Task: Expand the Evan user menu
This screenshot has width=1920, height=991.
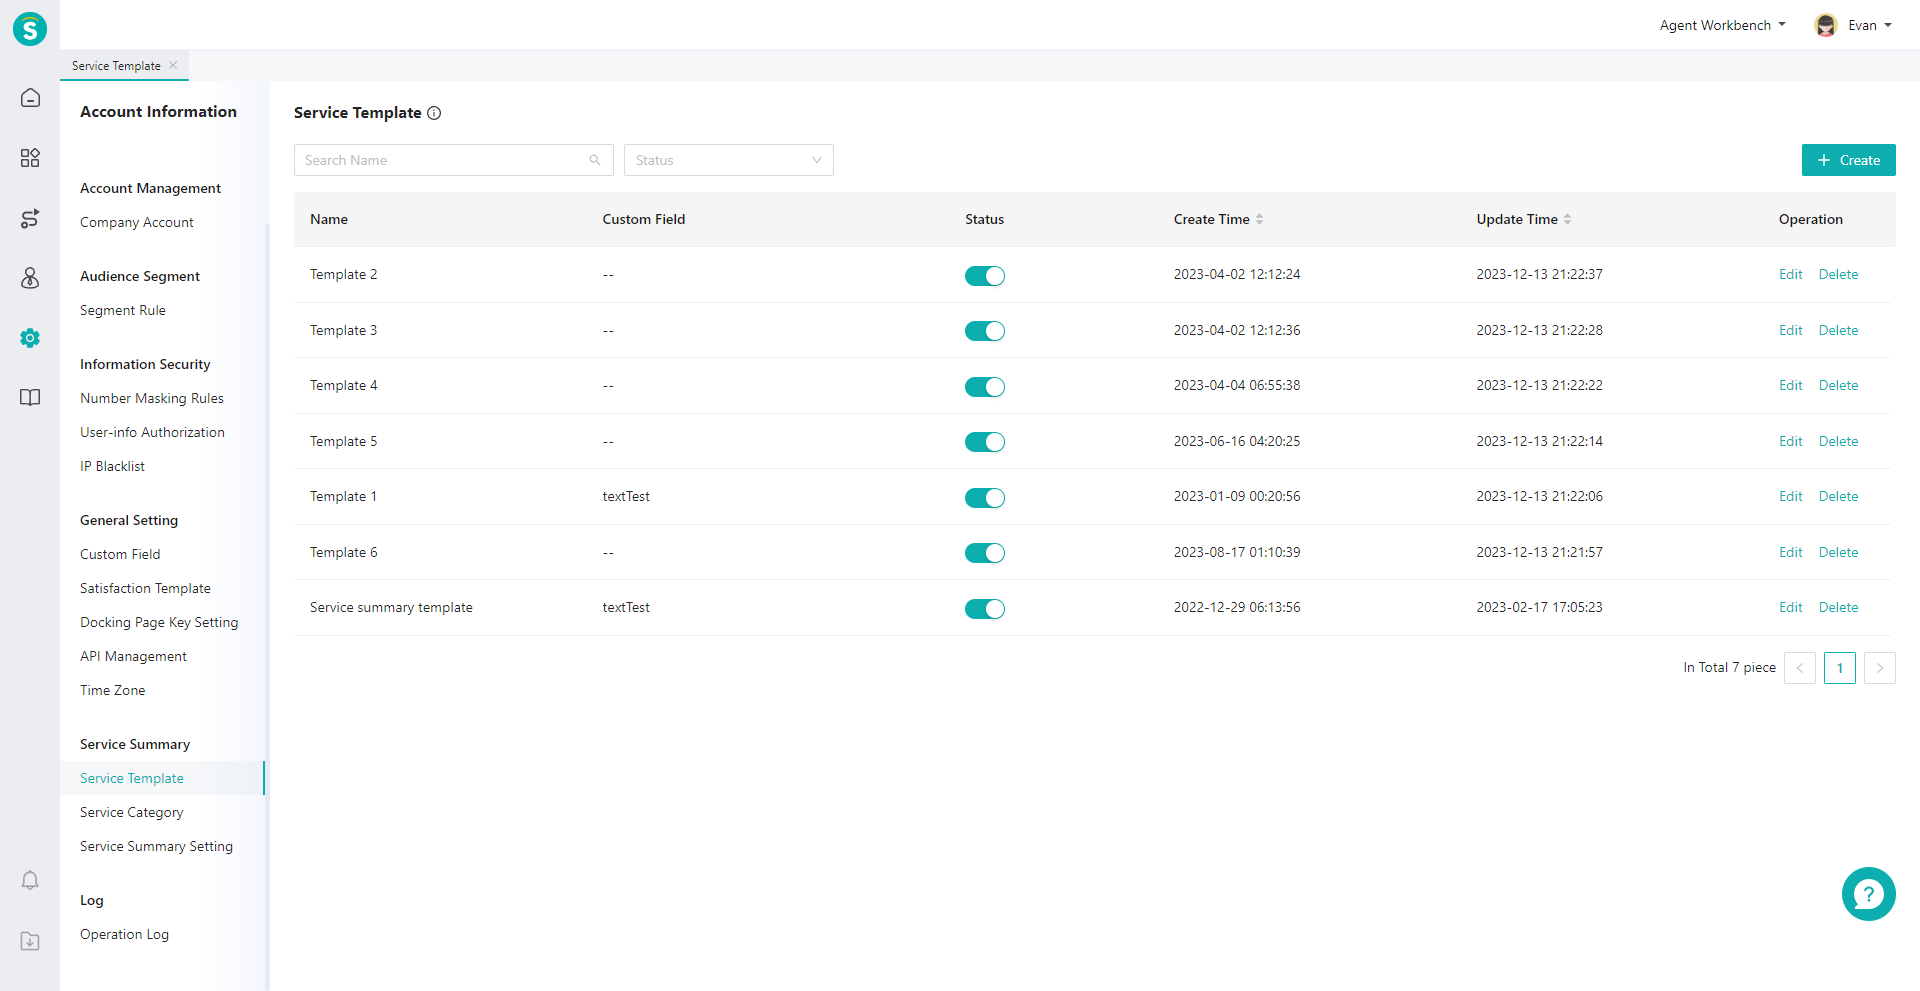Action: 1870,25
